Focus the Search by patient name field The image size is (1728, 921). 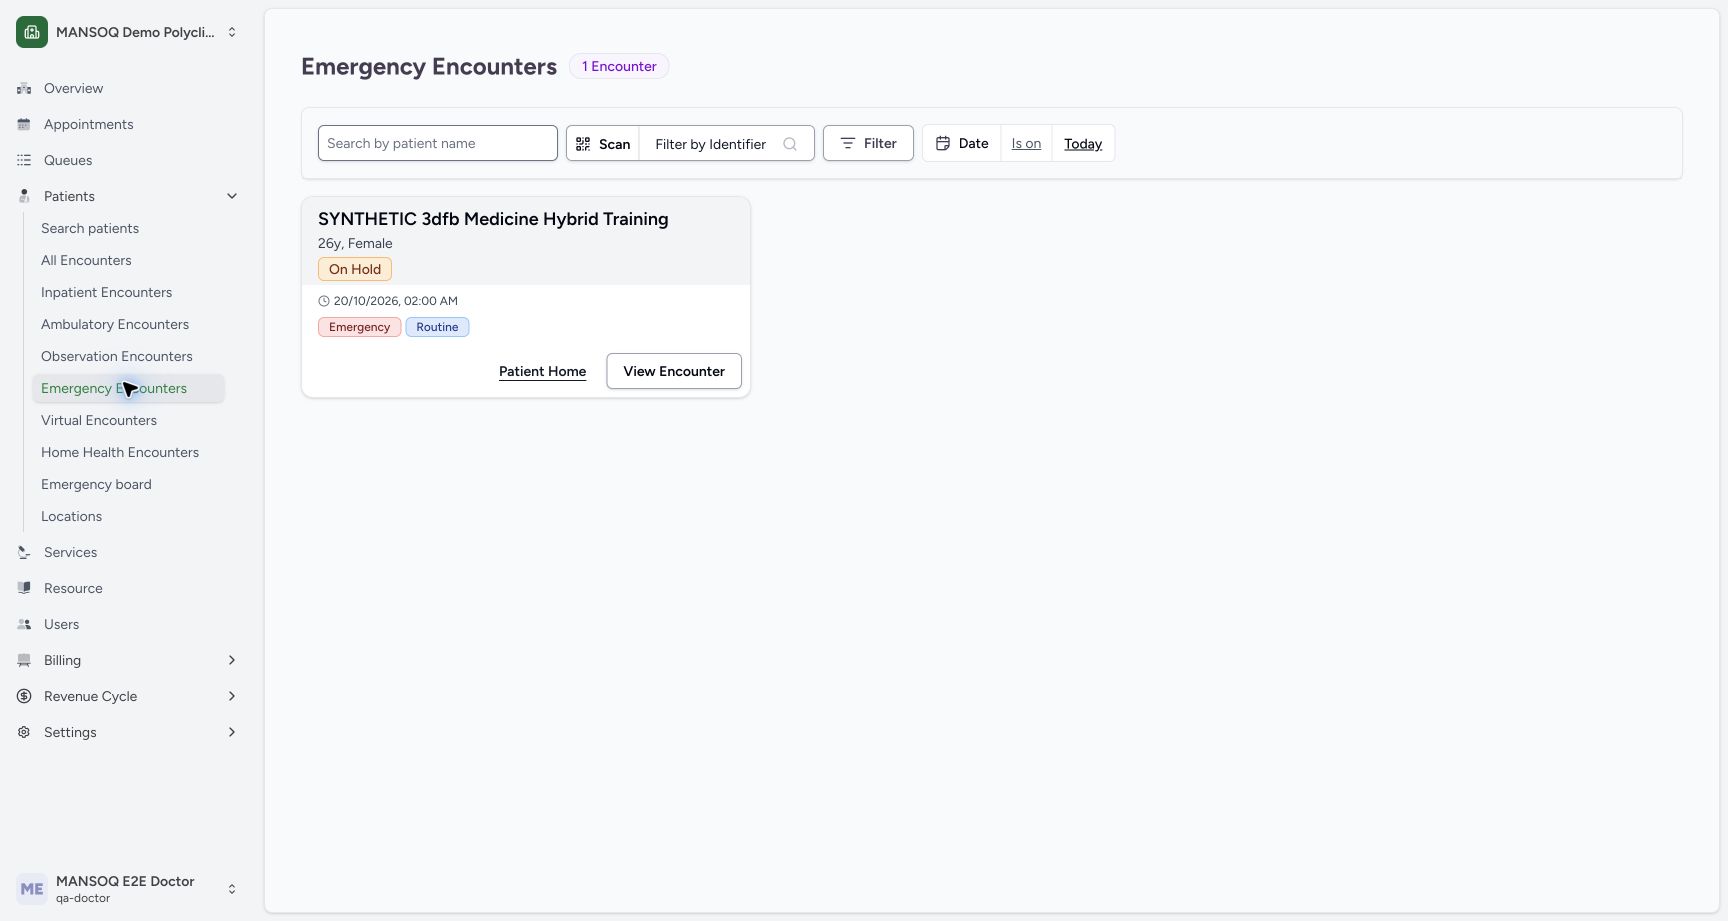(438, 143)
